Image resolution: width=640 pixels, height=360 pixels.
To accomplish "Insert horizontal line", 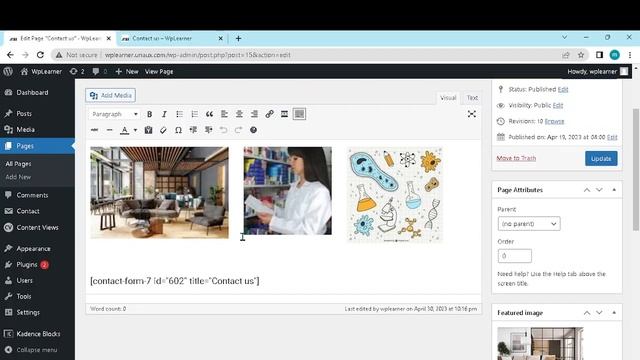I will click(x=109, y=130).
